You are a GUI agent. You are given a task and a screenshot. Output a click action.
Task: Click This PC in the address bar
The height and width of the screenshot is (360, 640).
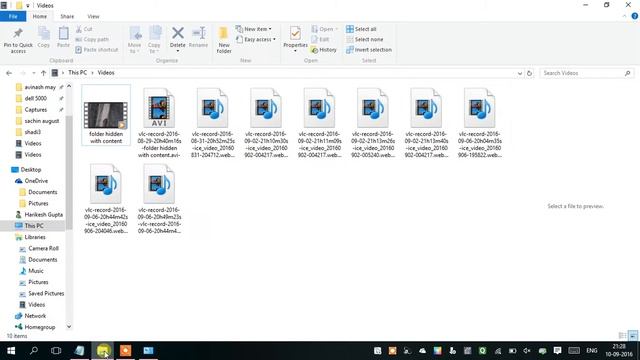(78, 73)
